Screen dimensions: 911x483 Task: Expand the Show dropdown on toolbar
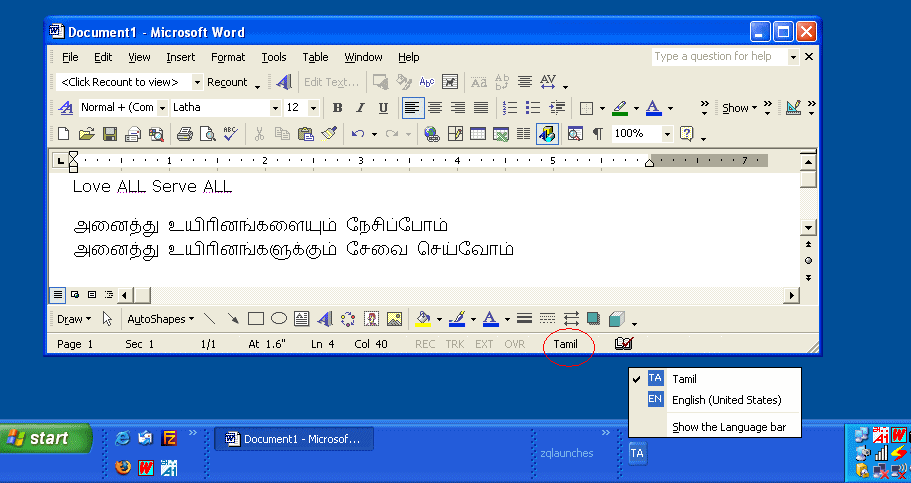tap(740, 108)
